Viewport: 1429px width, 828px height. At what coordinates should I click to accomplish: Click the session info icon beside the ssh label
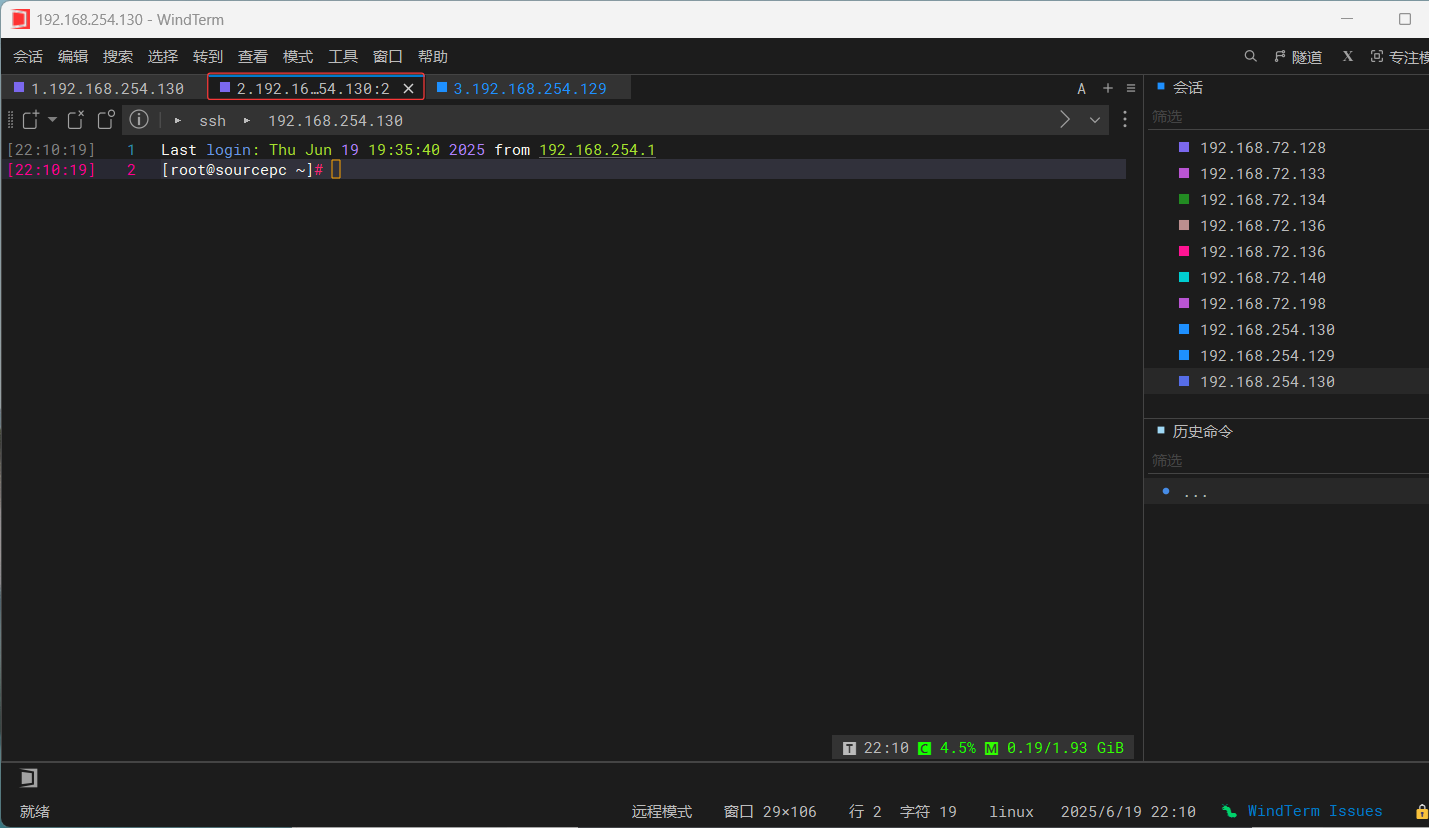[x=138, y=120]
